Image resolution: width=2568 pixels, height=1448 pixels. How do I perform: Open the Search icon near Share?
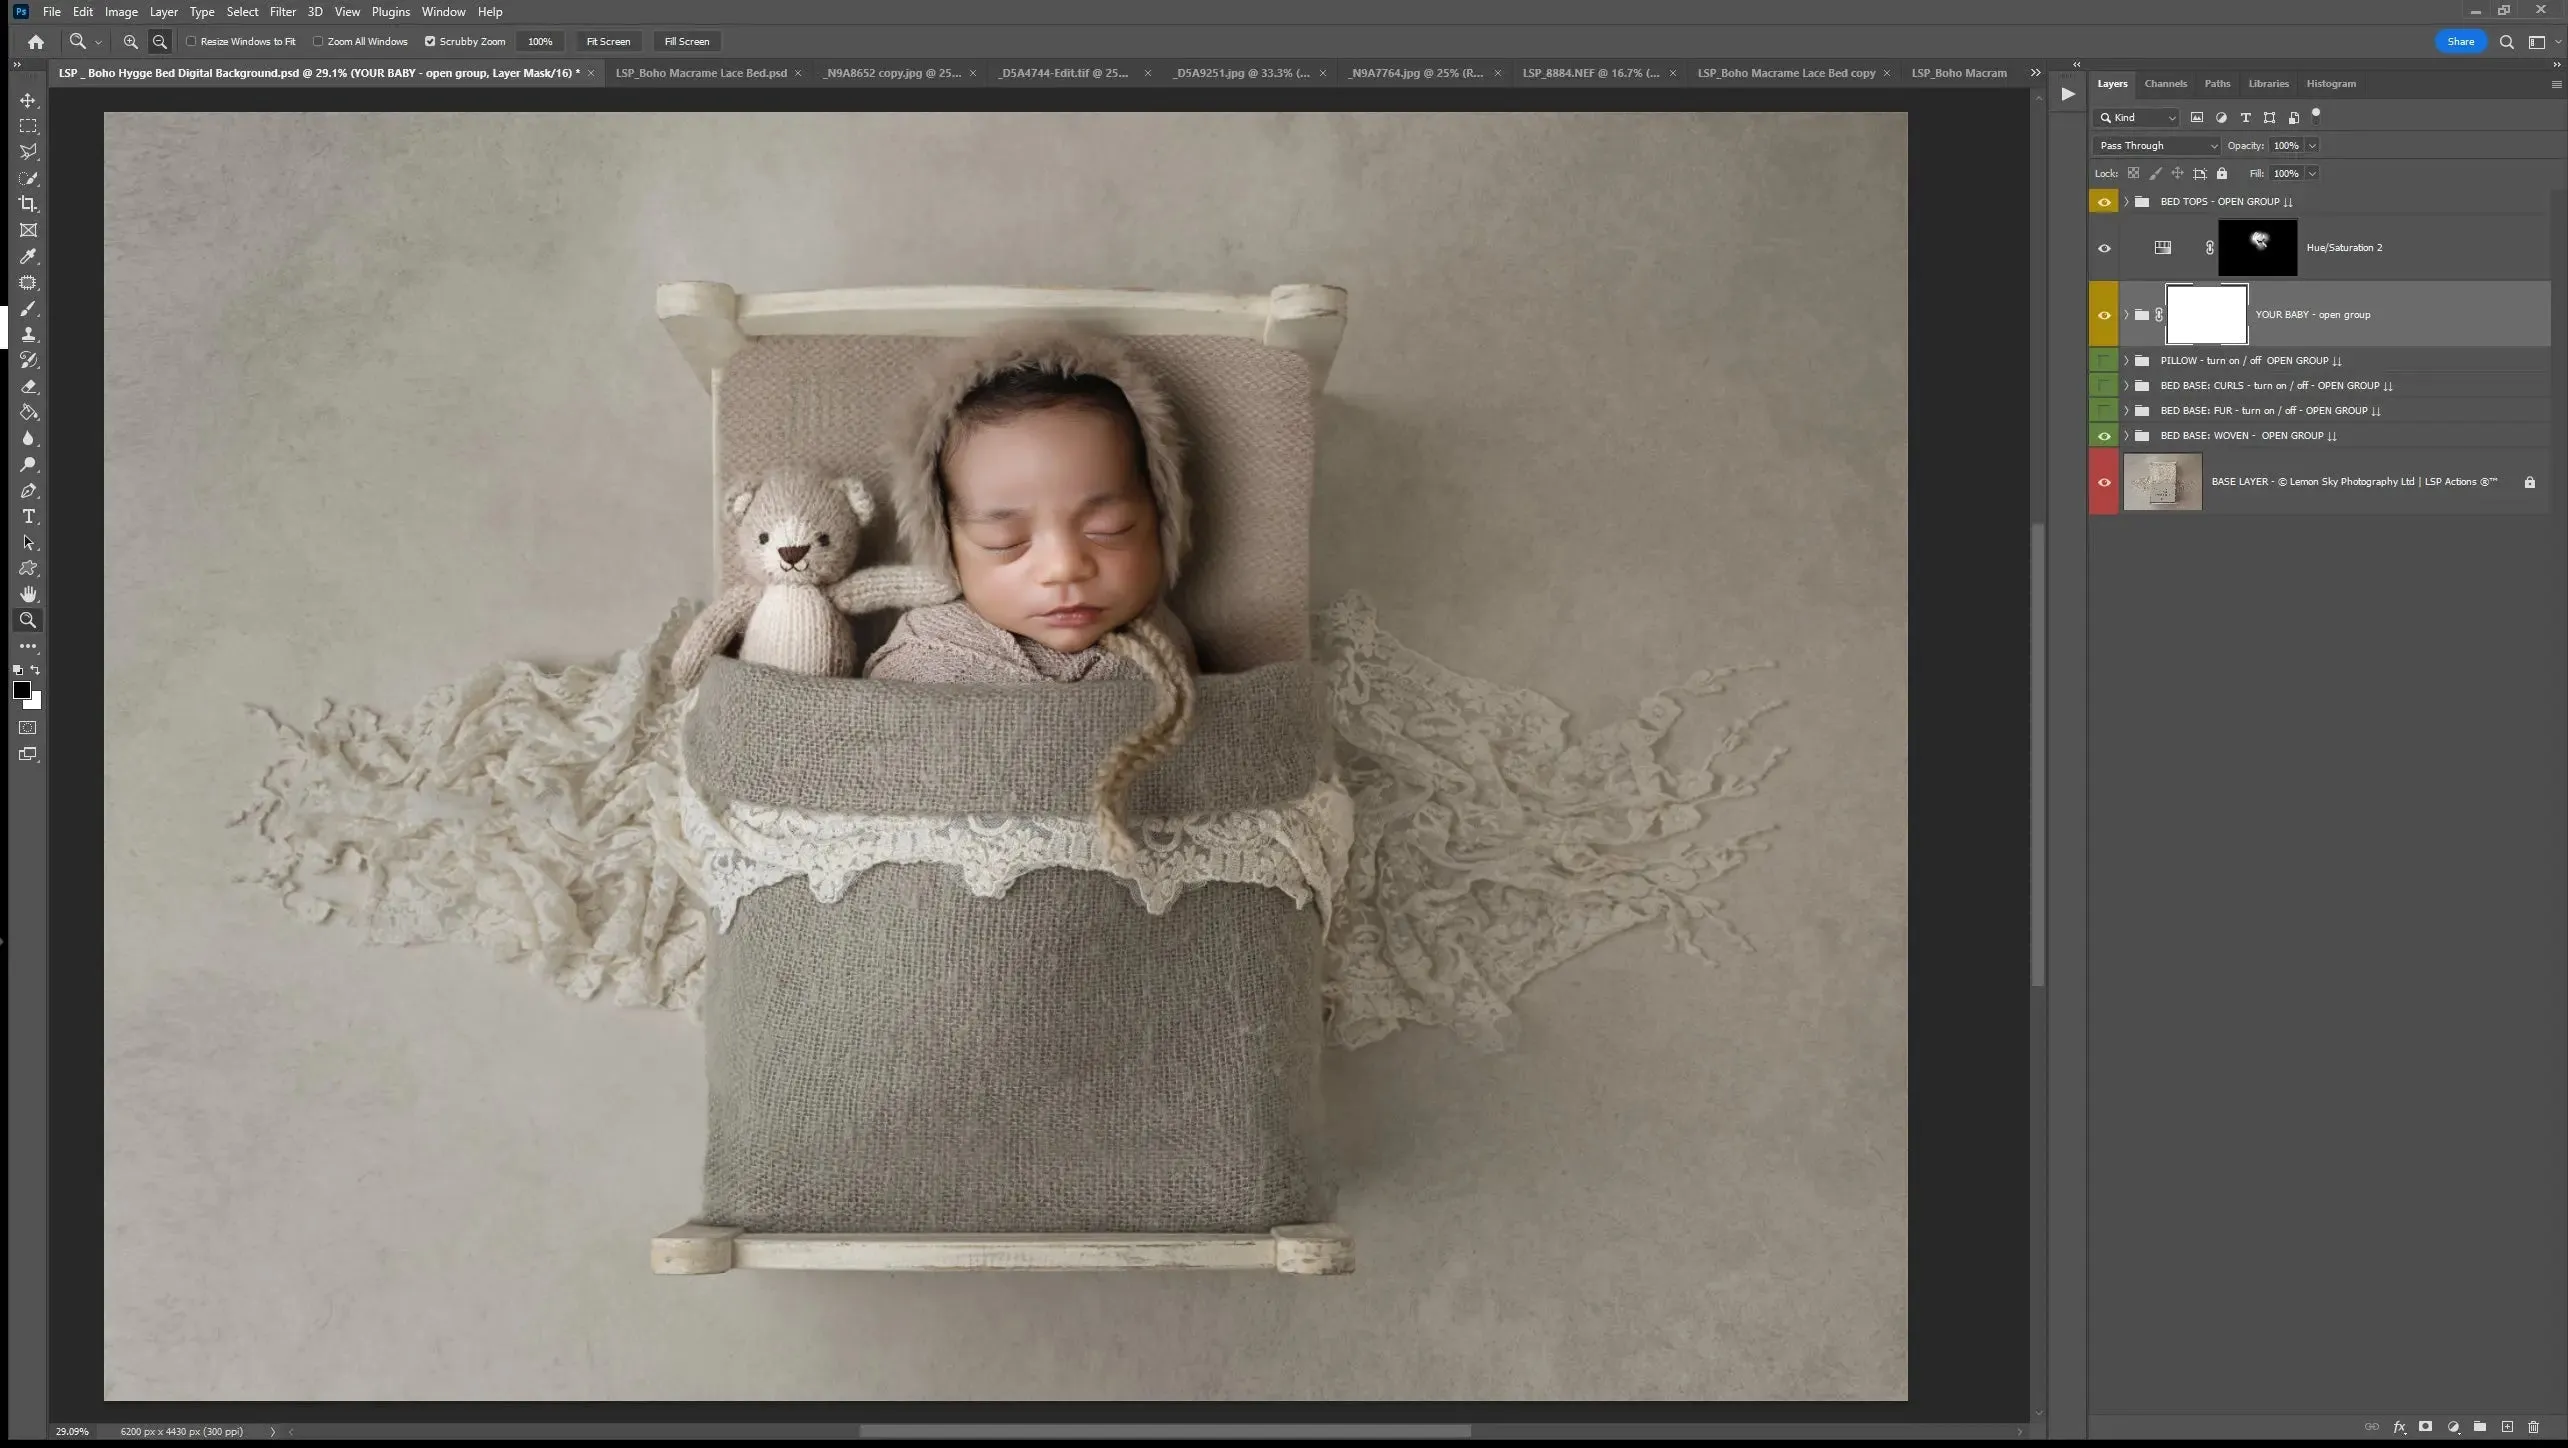(x=2507, y=42)
